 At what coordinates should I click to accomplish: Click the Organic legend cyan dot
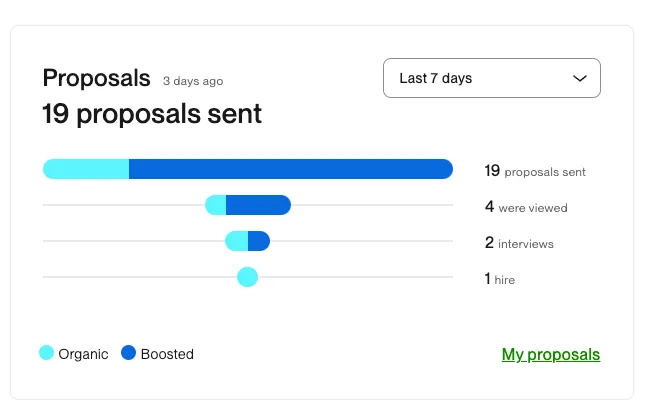(x=47, y=353)
